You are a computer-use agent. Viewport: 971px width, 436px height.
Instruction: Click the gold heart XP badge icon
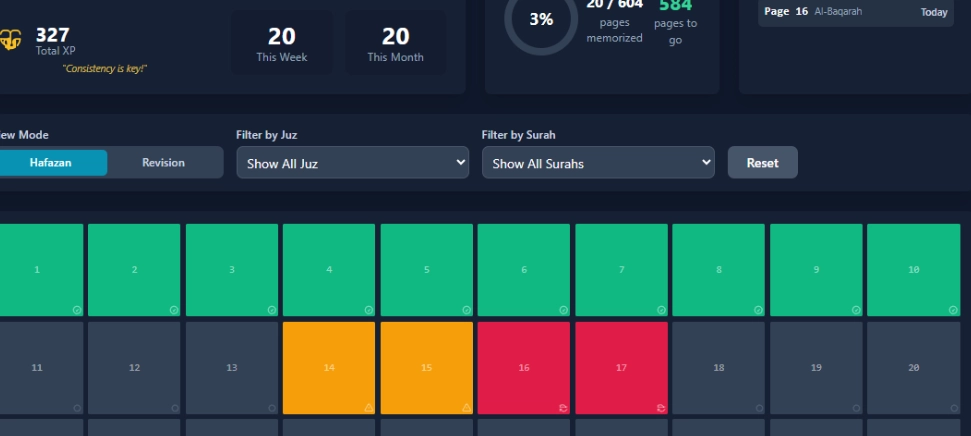(11, 40)
